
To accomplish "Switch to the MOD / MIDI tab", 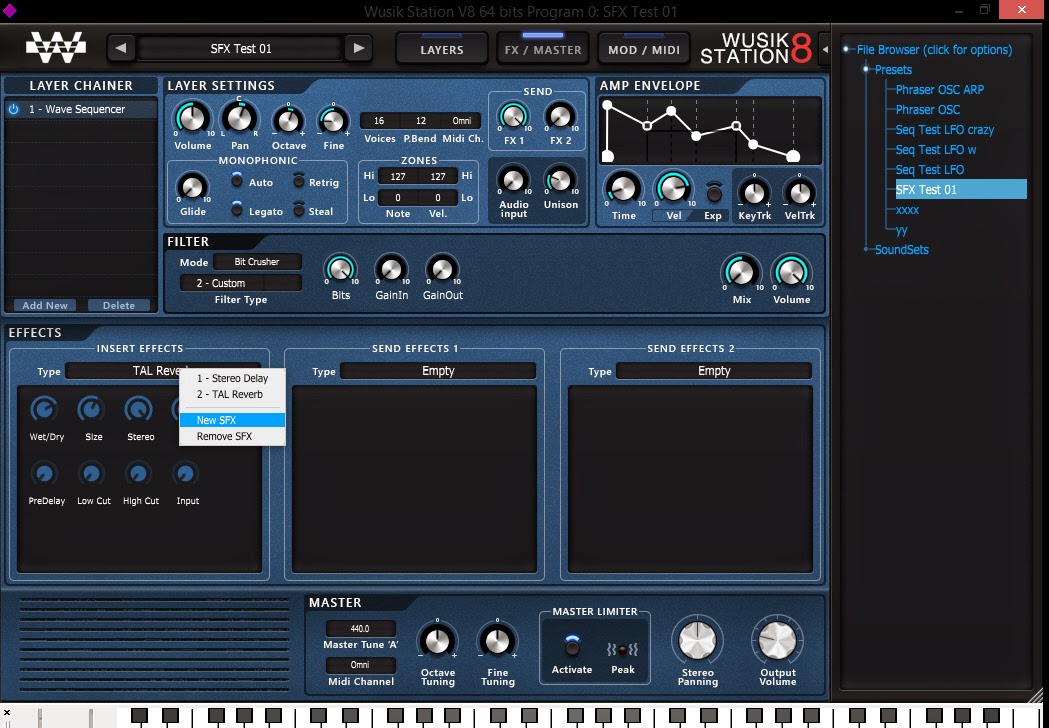I will coord(644,49).
